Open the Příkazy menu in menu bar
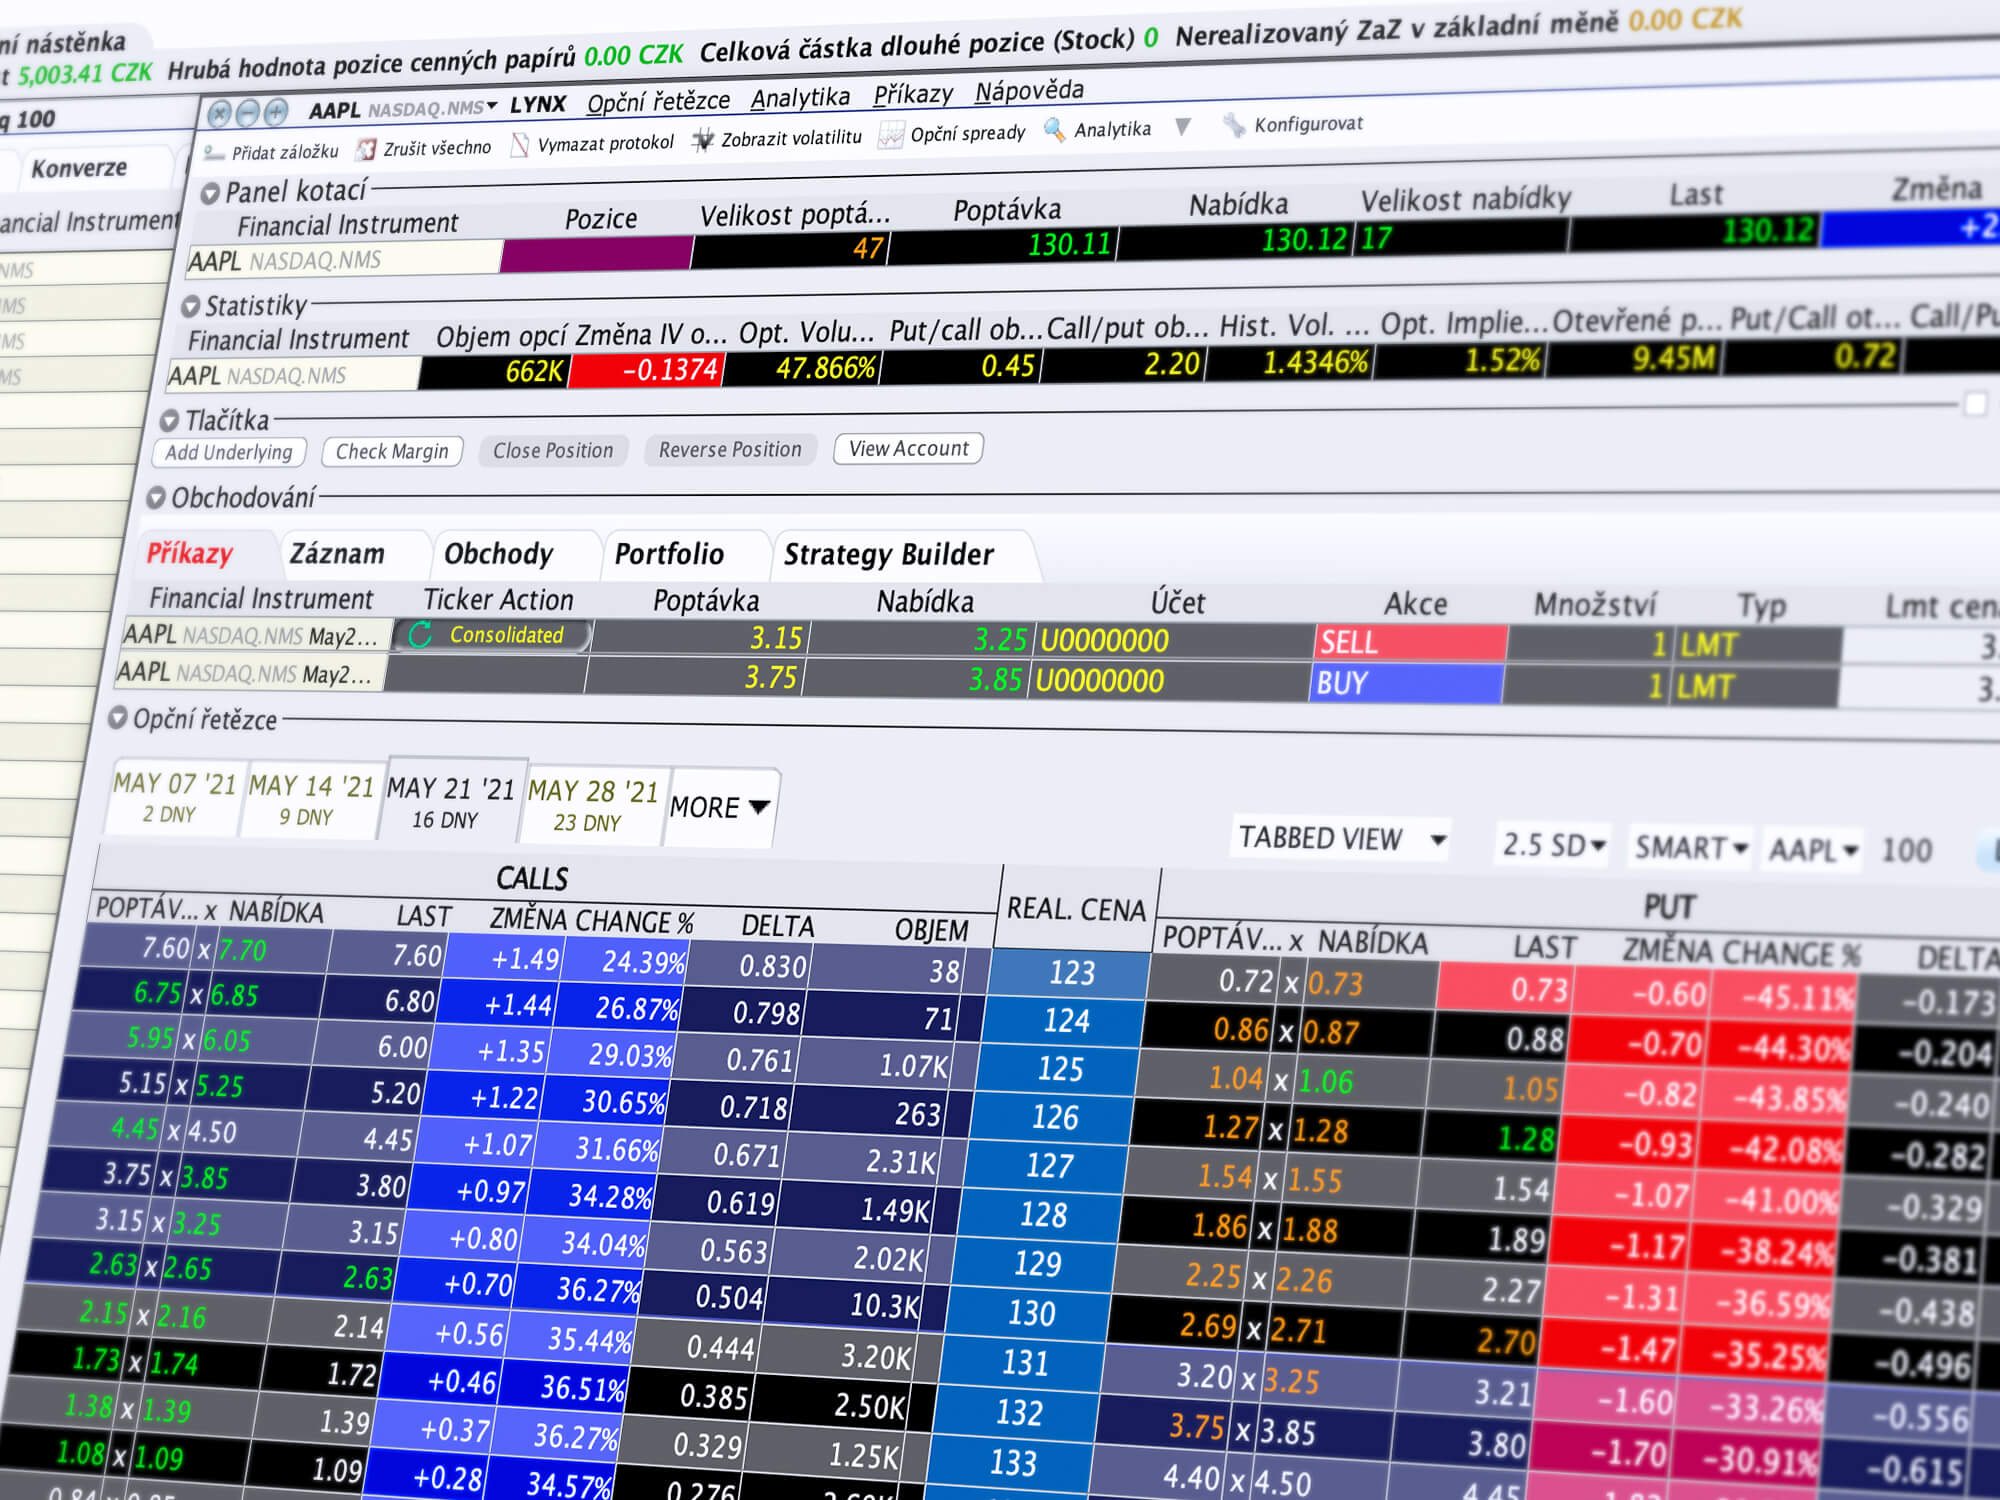Image resolution: width=2000 pixels, height=1500 pixels. pyautogui.click(x=913, y=94)
